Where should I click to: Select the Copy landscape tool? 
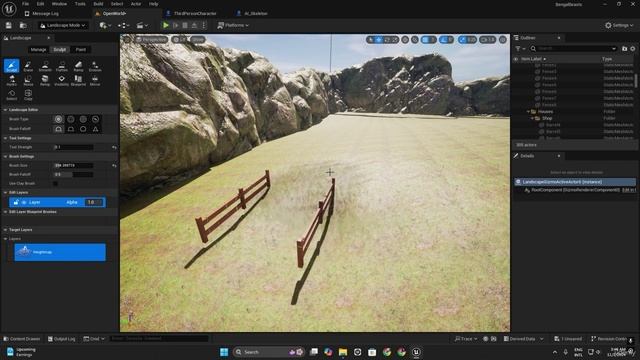(28, 95)
